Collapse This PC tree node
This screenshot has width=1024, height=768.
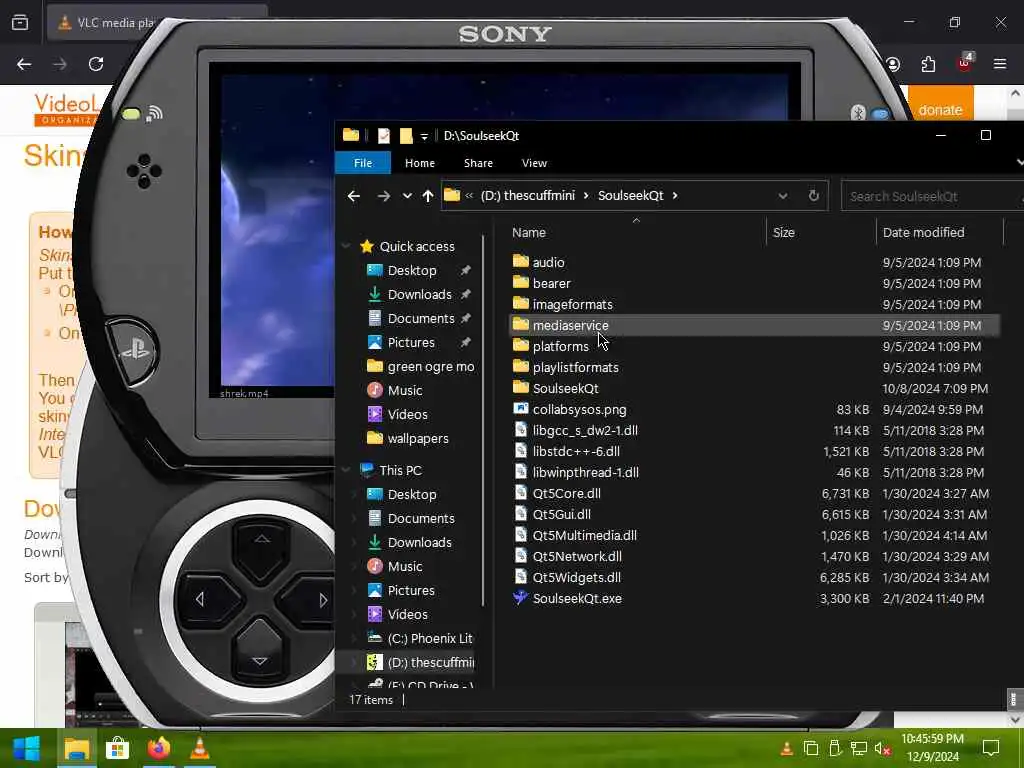(x=346, y=470)
